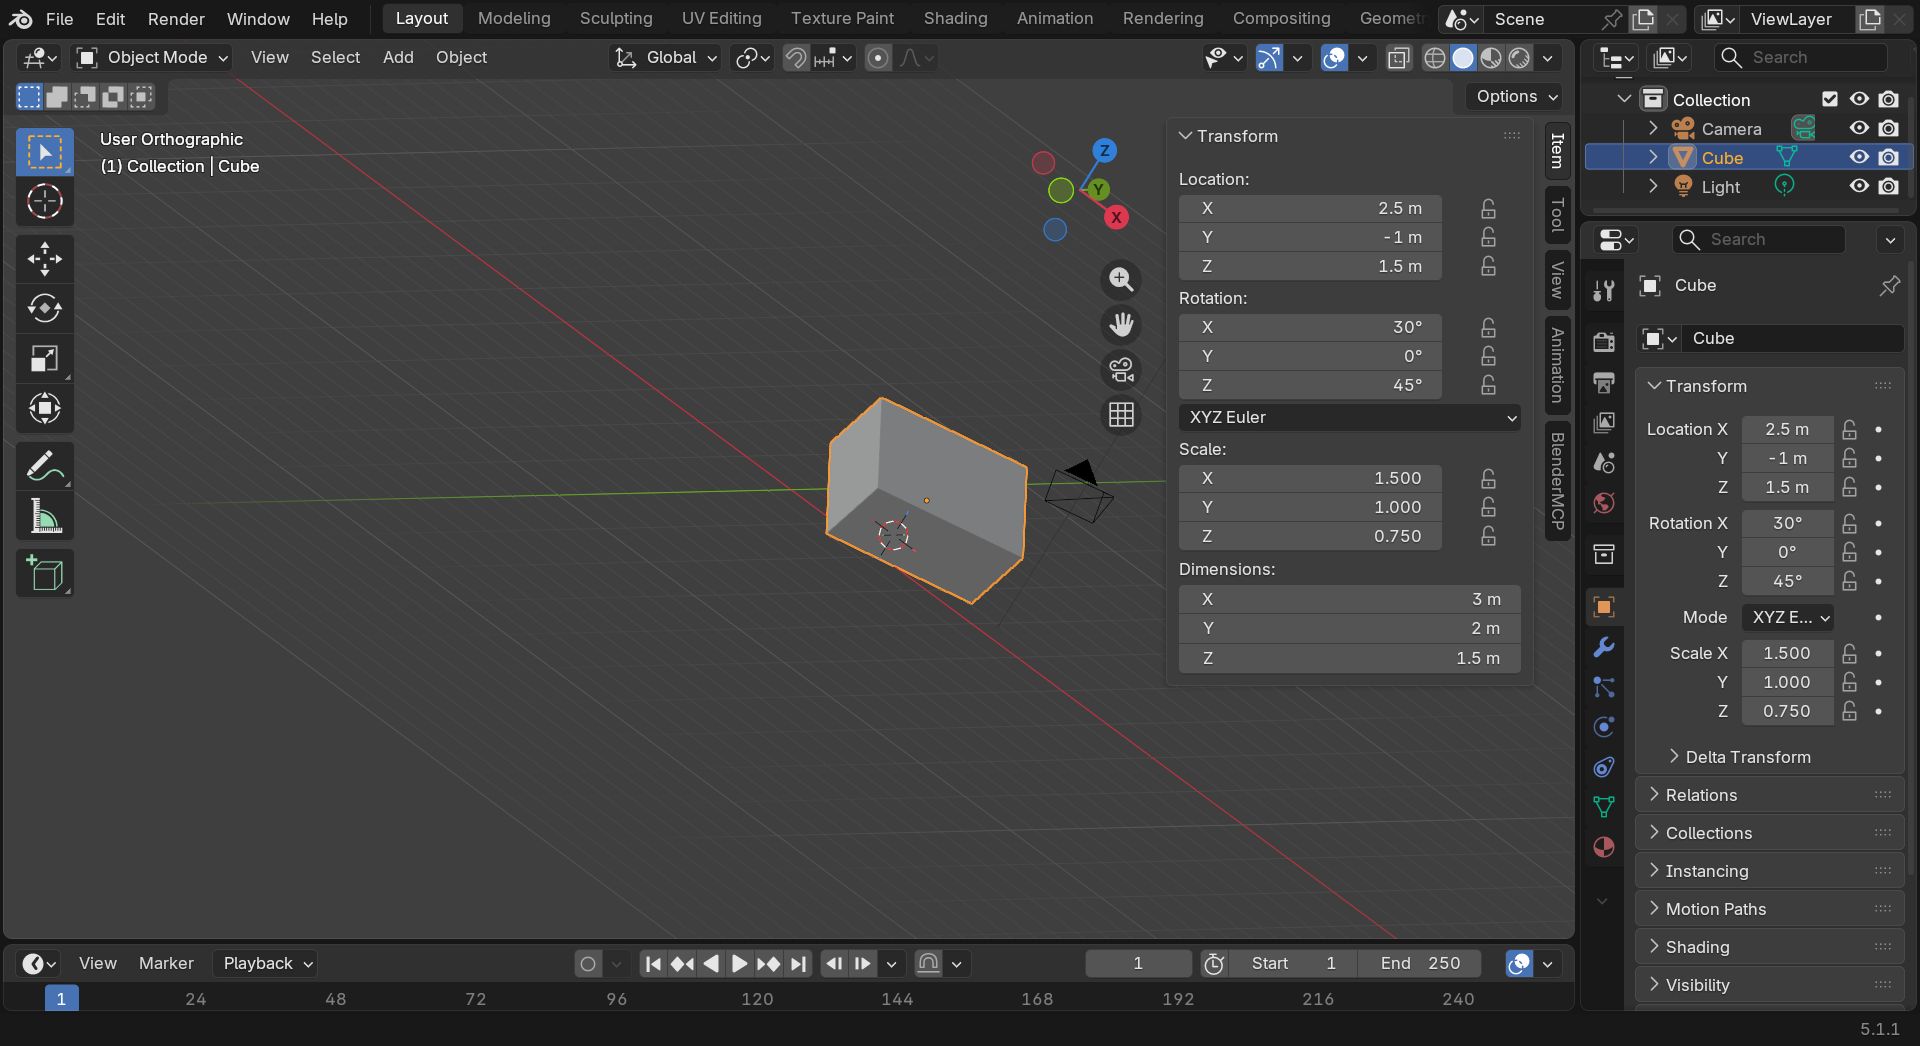Viewport: 1920px width, 1046px height.
Task: Switch to the Modeling workspace tab
Action: [x=514, y=18]
